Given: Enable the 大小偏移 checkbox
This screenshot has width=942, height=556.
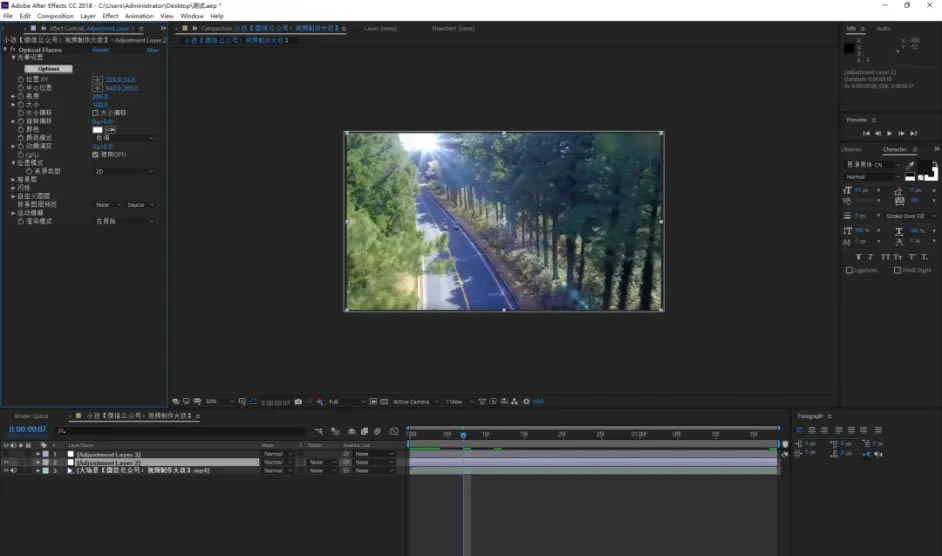Looking at the screenshot, I should tap(95, 113).
